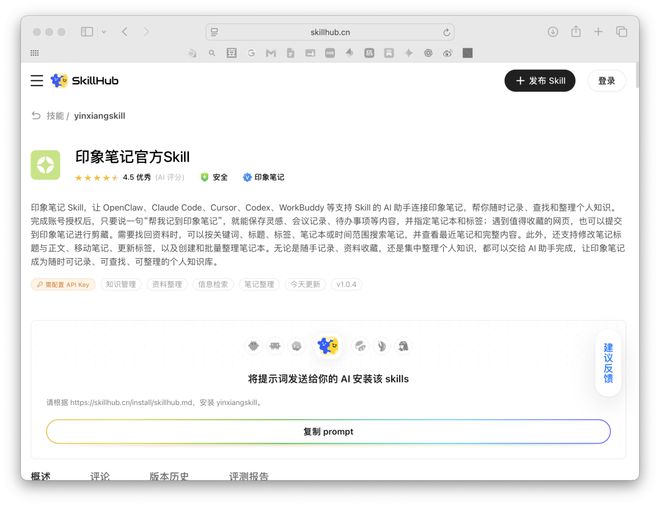This screenshot has width=660, height=506.
Task: Click the 需配置 API Key tag
Action: pos(63,285)
